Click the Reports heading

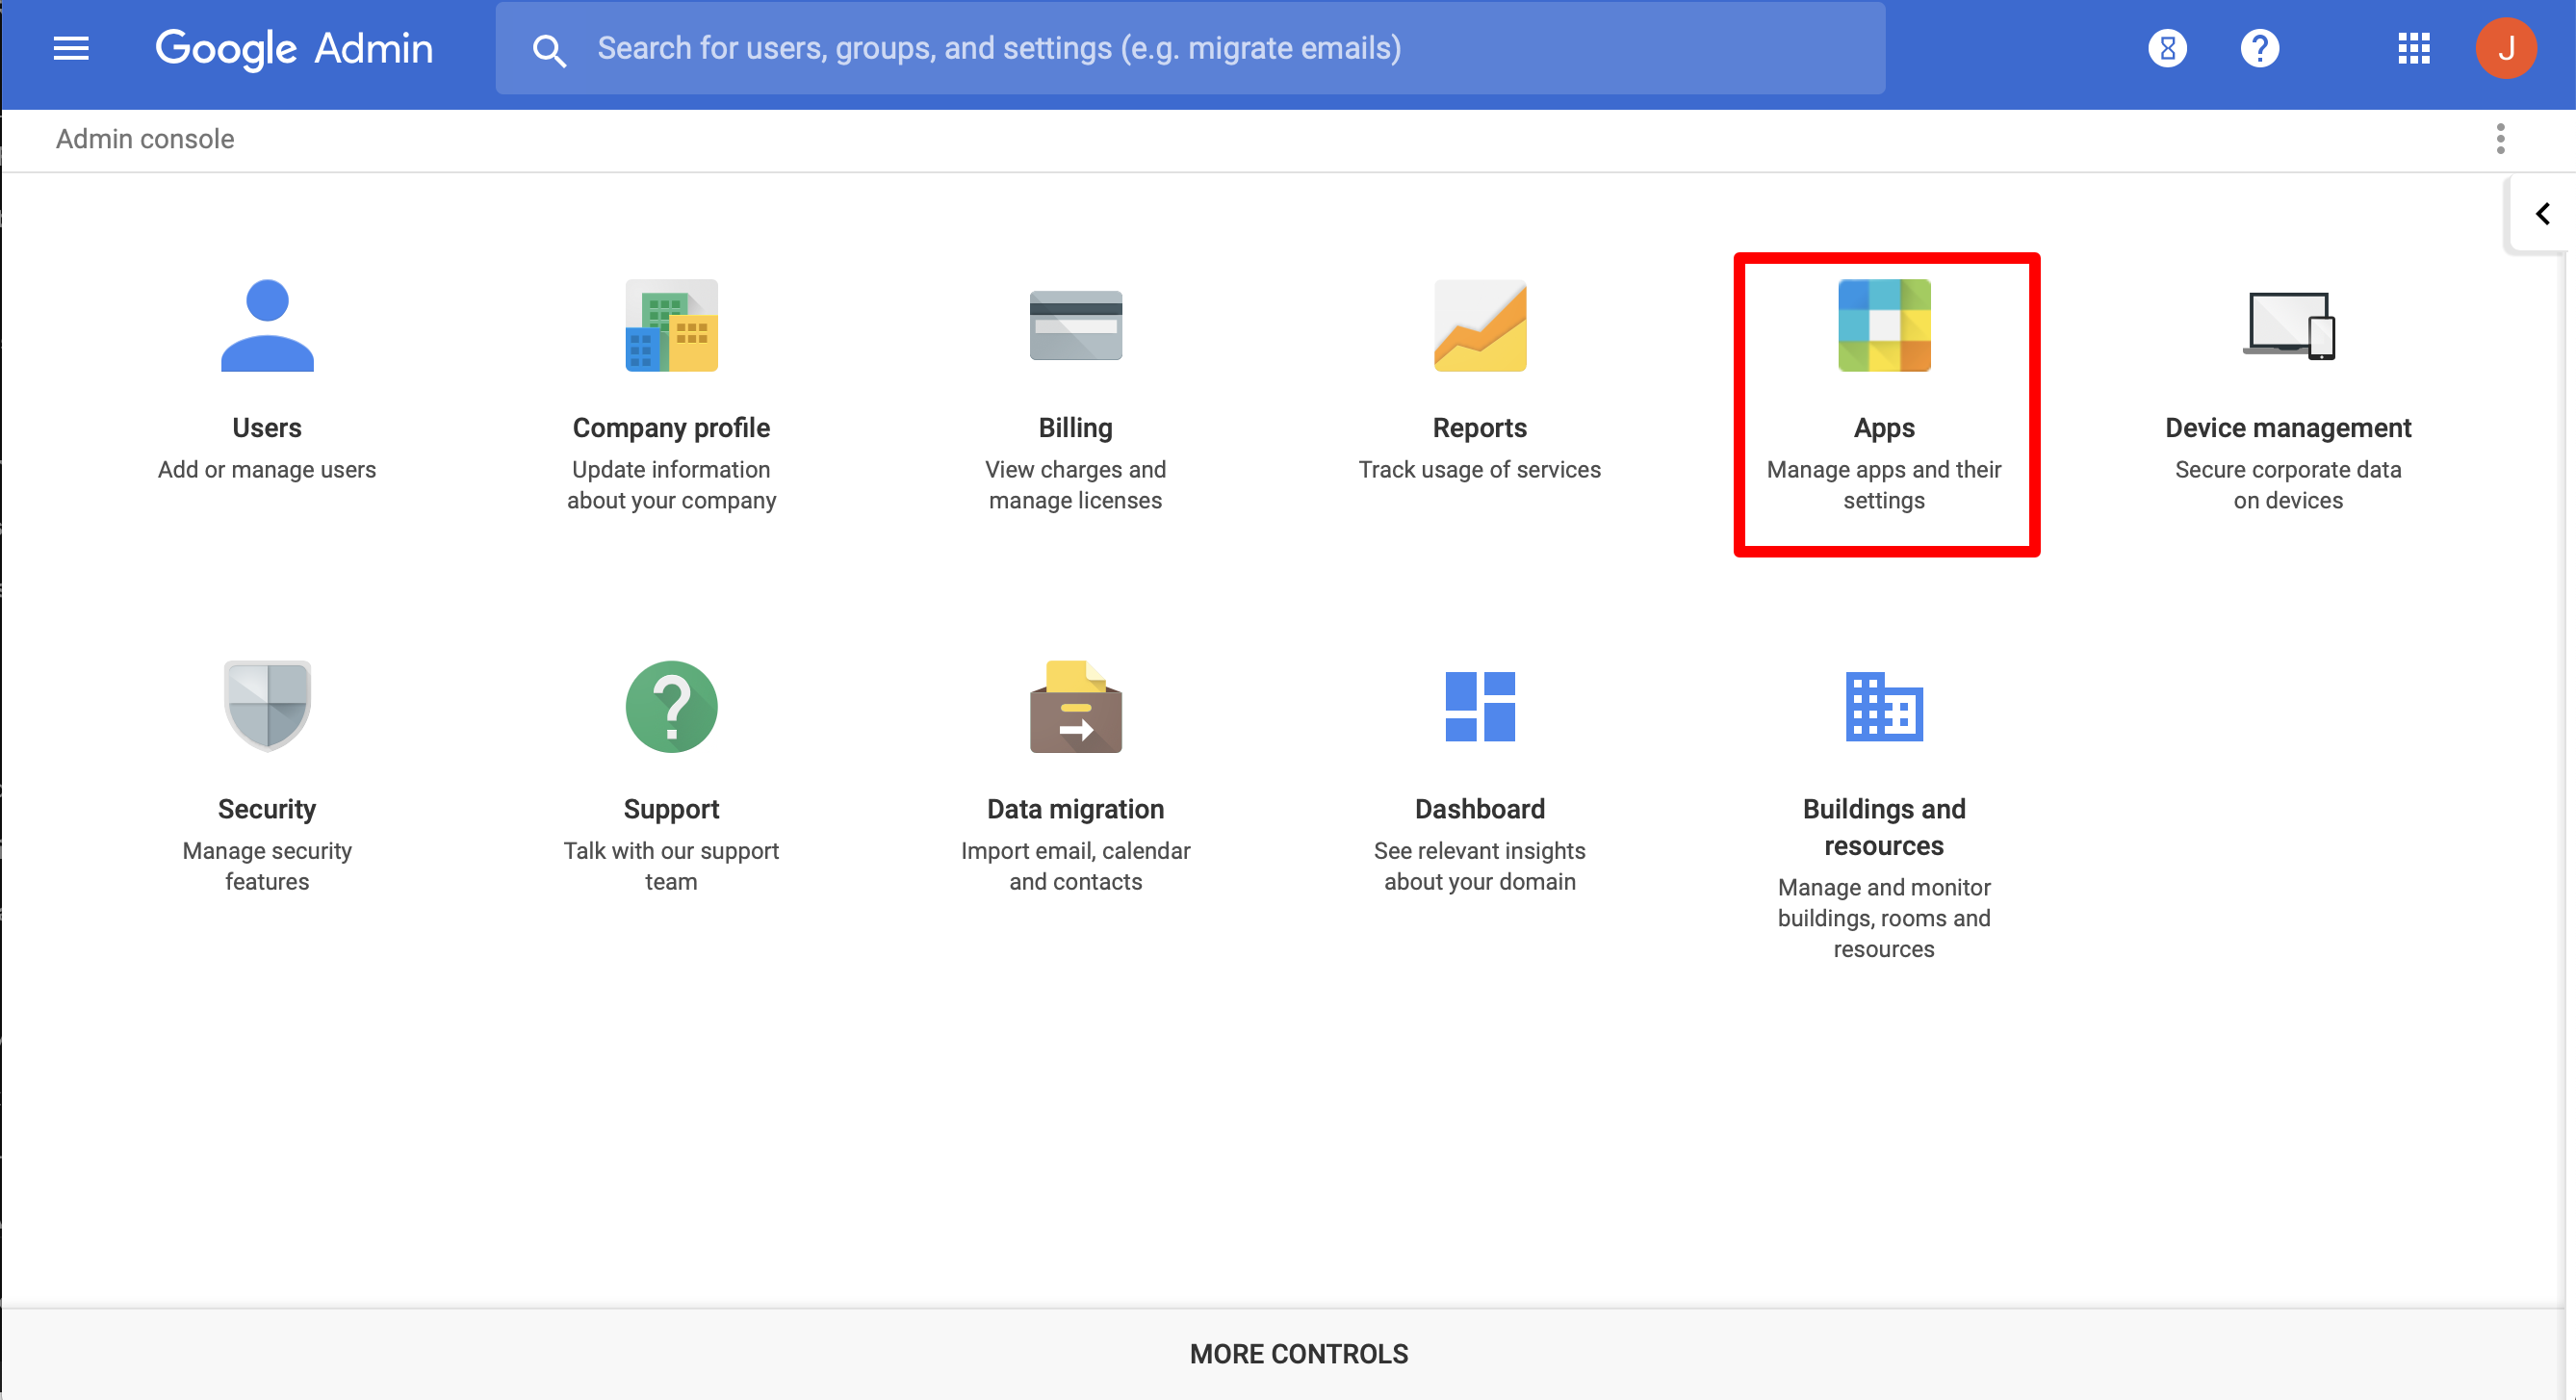coord(1479,428)
